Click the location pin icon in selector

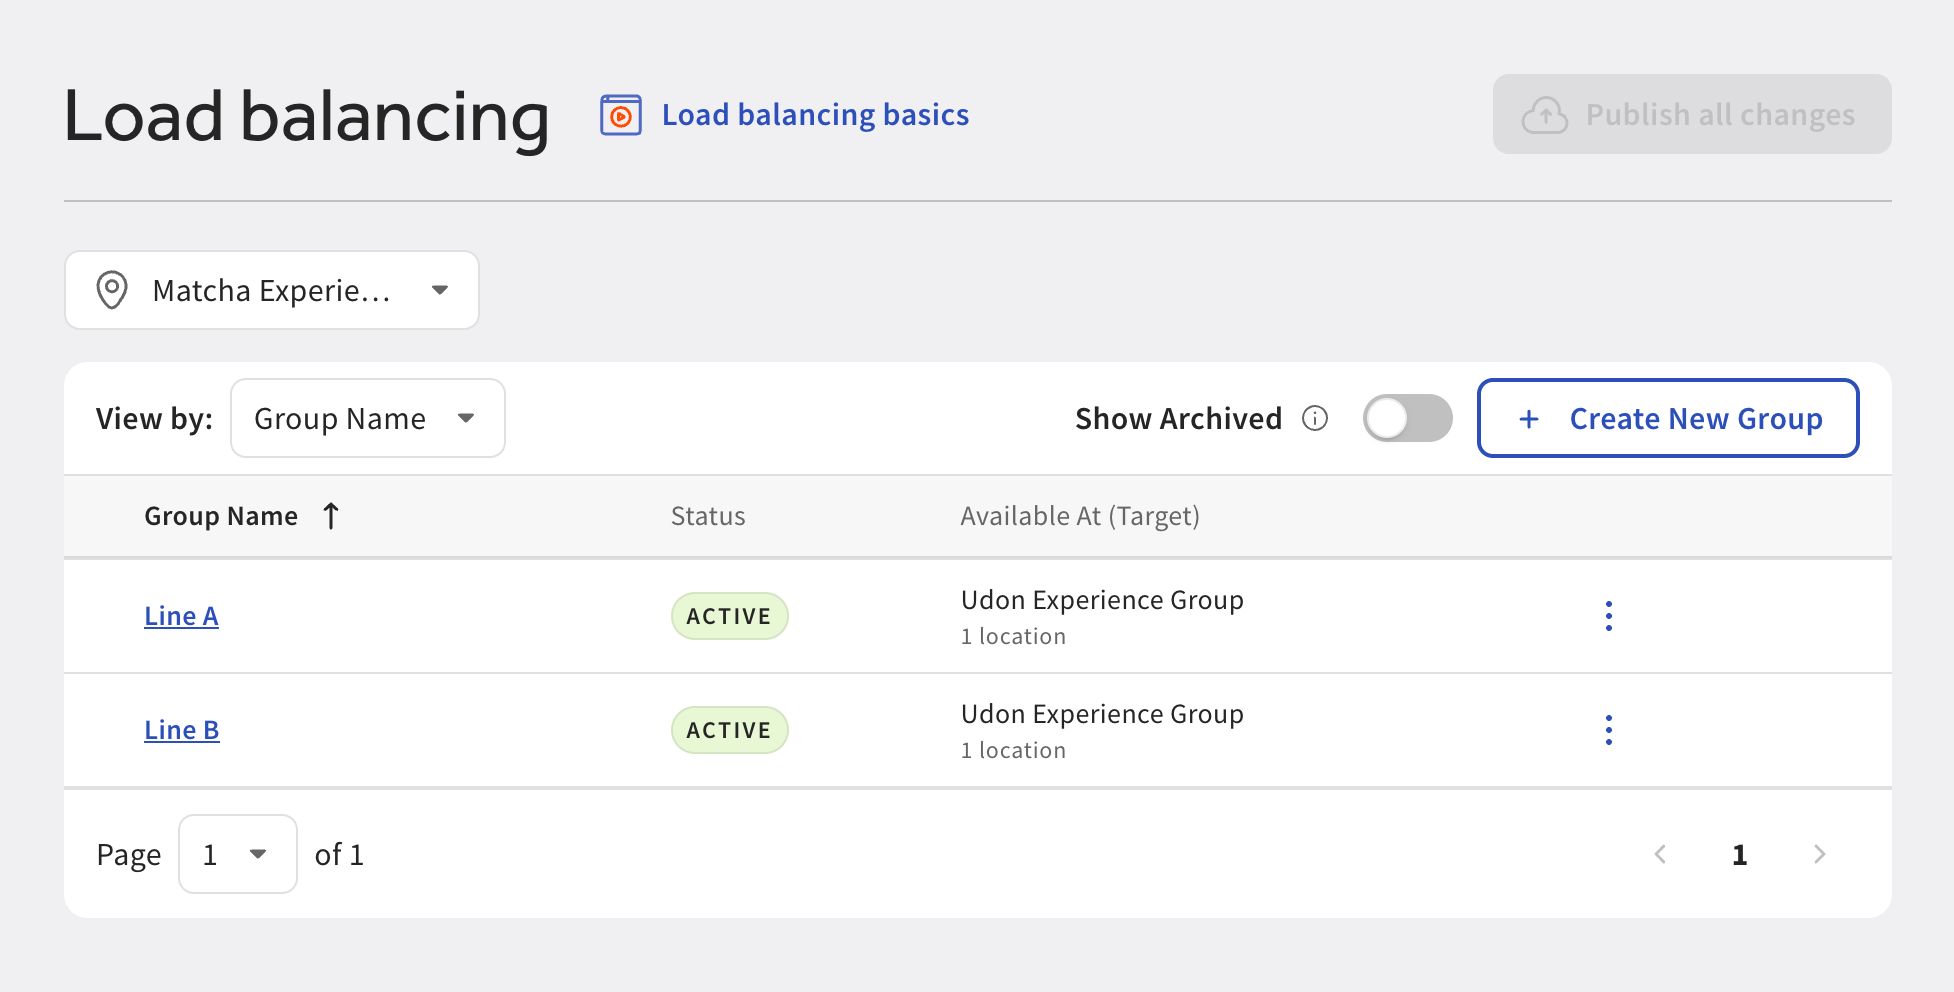tap(112, 290)
